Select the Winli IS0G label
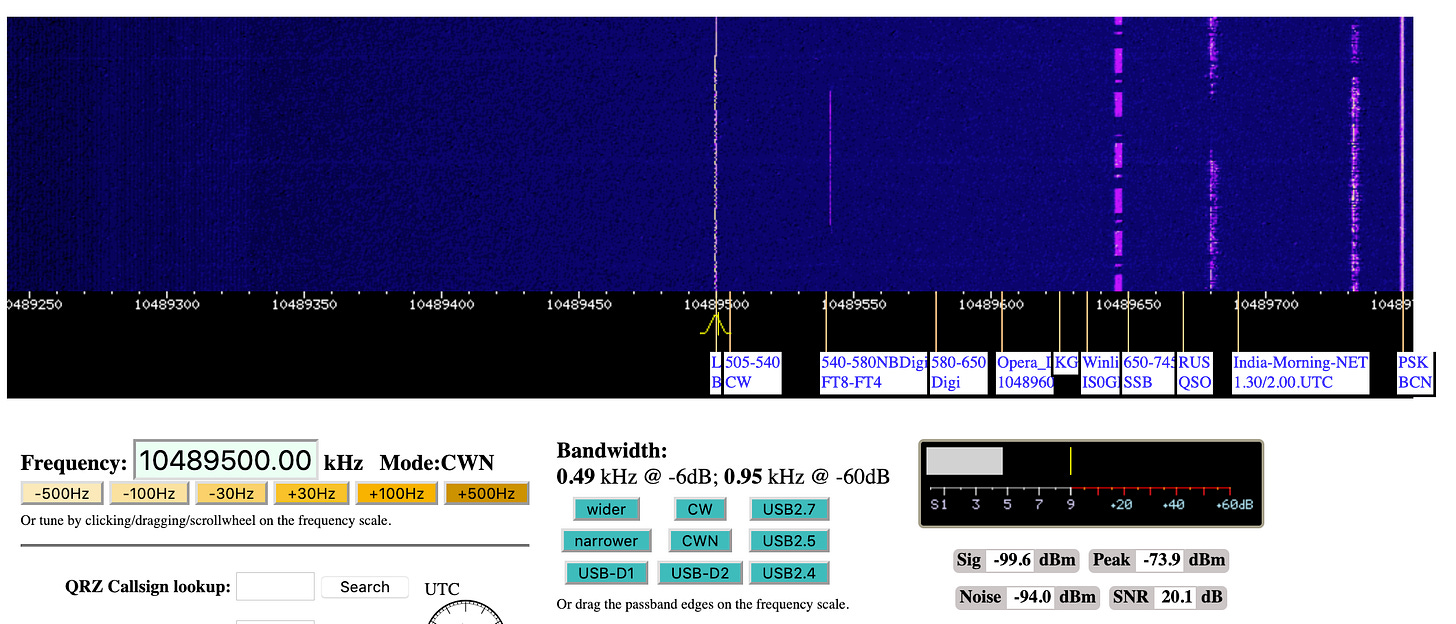This screenshot has height=624, width=1456. pos(1100,372)
